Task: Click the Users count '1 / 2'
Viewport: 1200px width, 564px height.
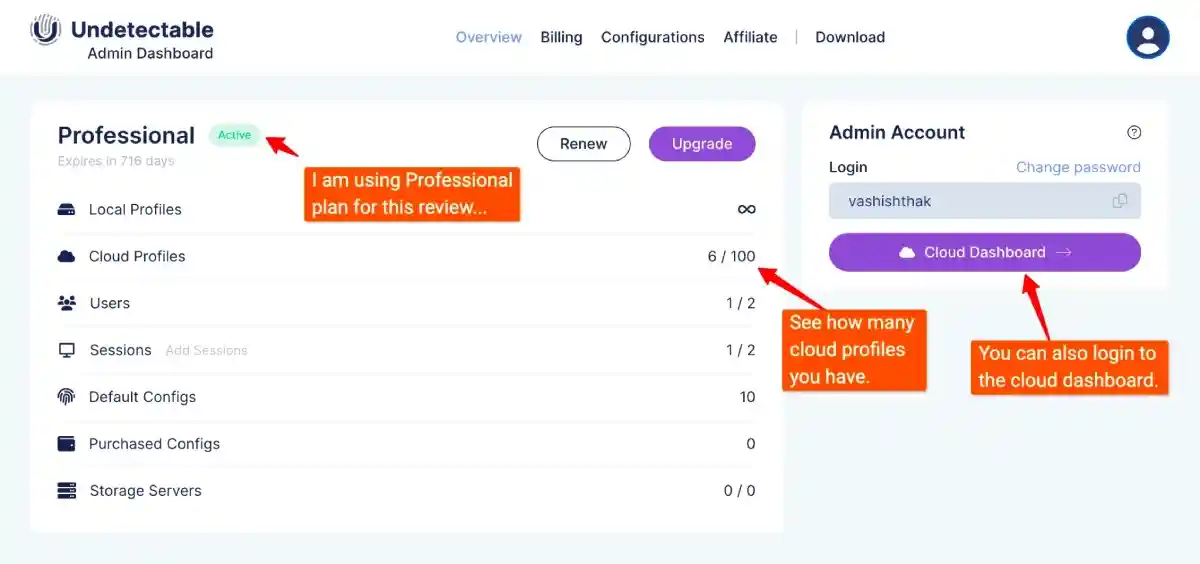Action: point(741,303)
